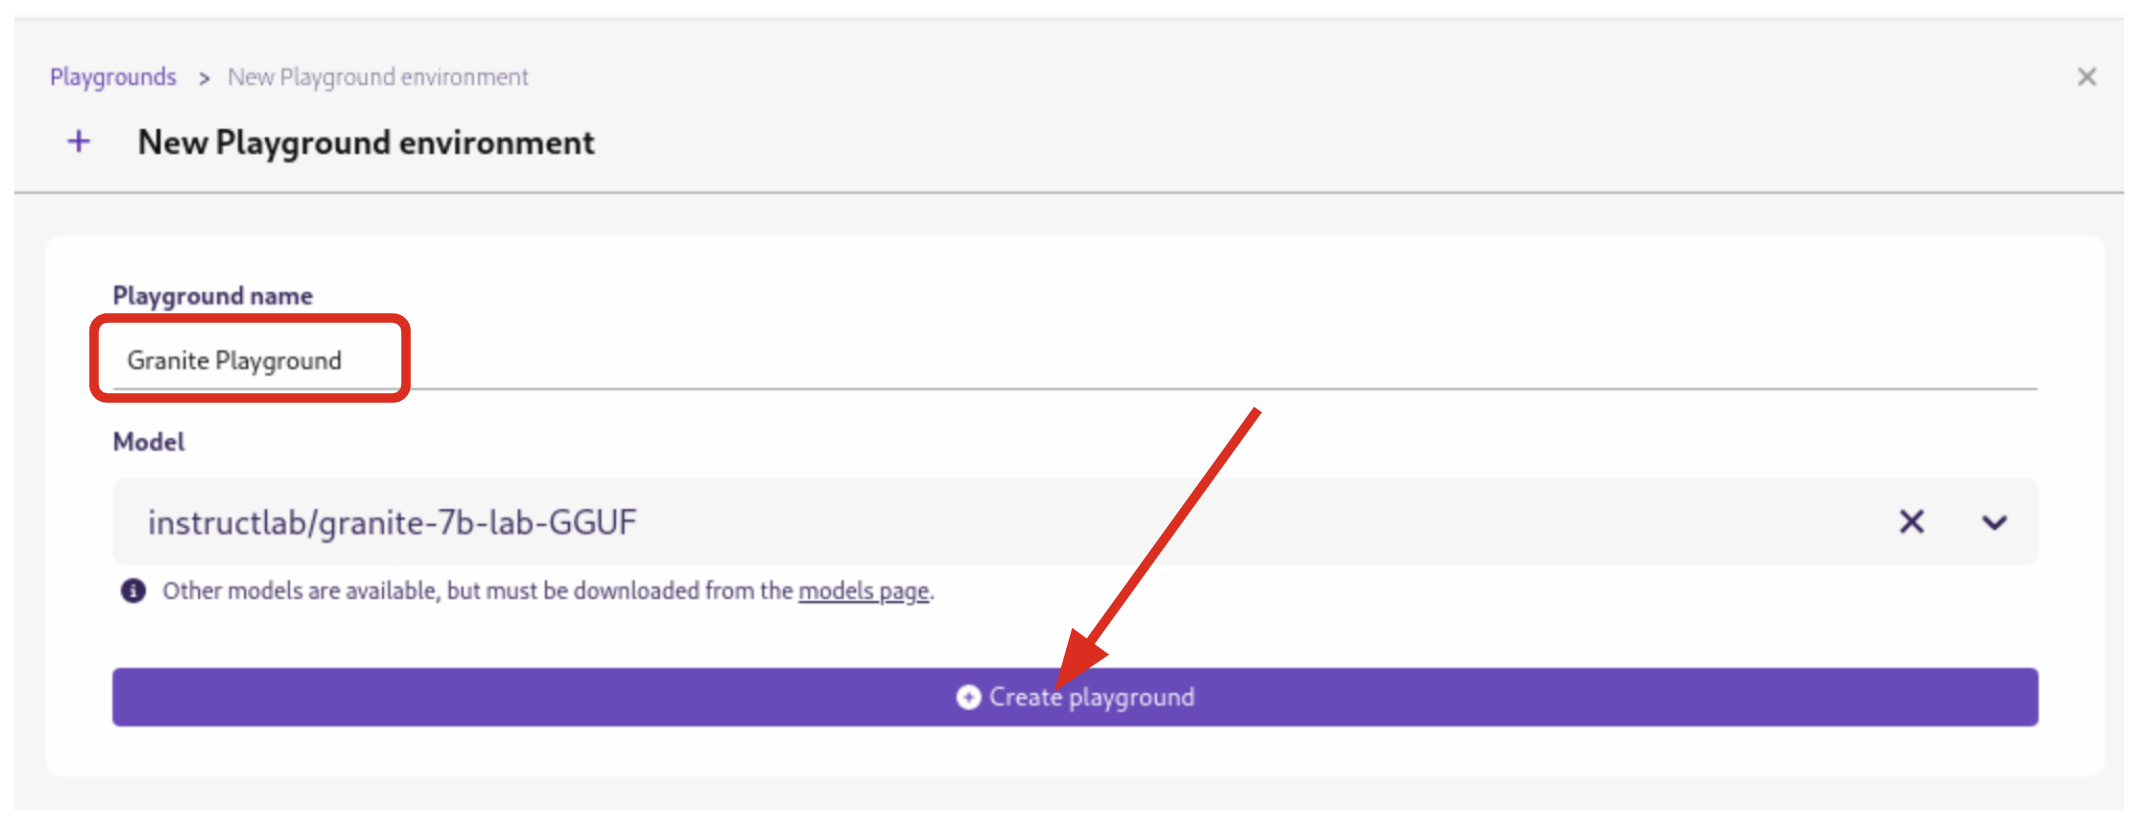
Task: Expand the Model dropdown chevron
Action: (1994, 522)
